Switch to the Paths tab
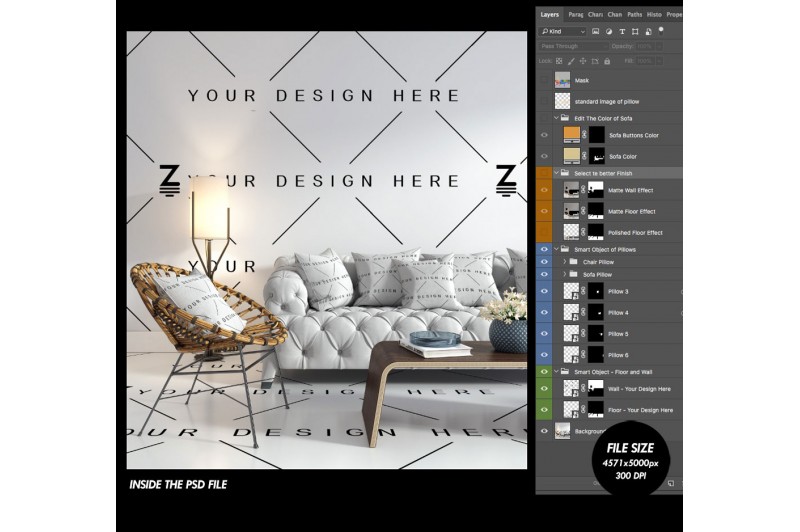Viewport: 800px width, 532px height. tap(634, 14)
